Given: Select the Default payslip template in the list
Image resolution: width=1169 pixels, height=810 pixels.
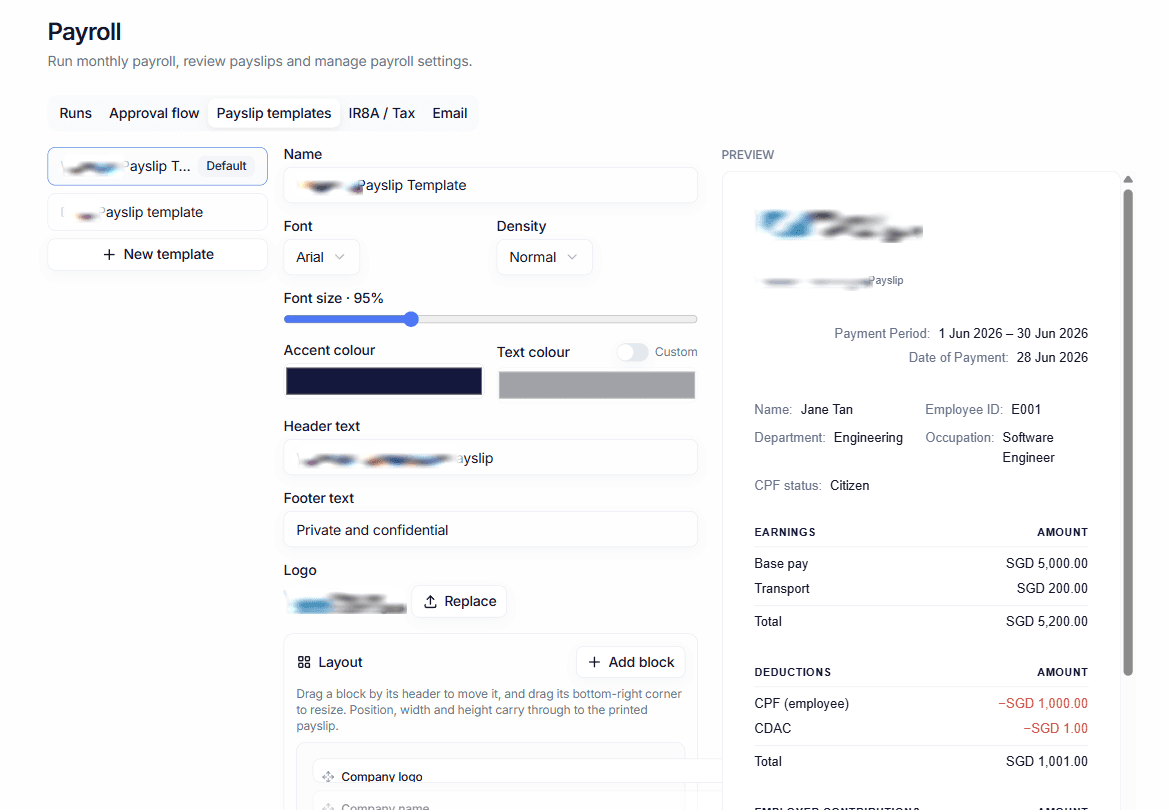Looking at the screenshot, I should (x=157, y=166).
